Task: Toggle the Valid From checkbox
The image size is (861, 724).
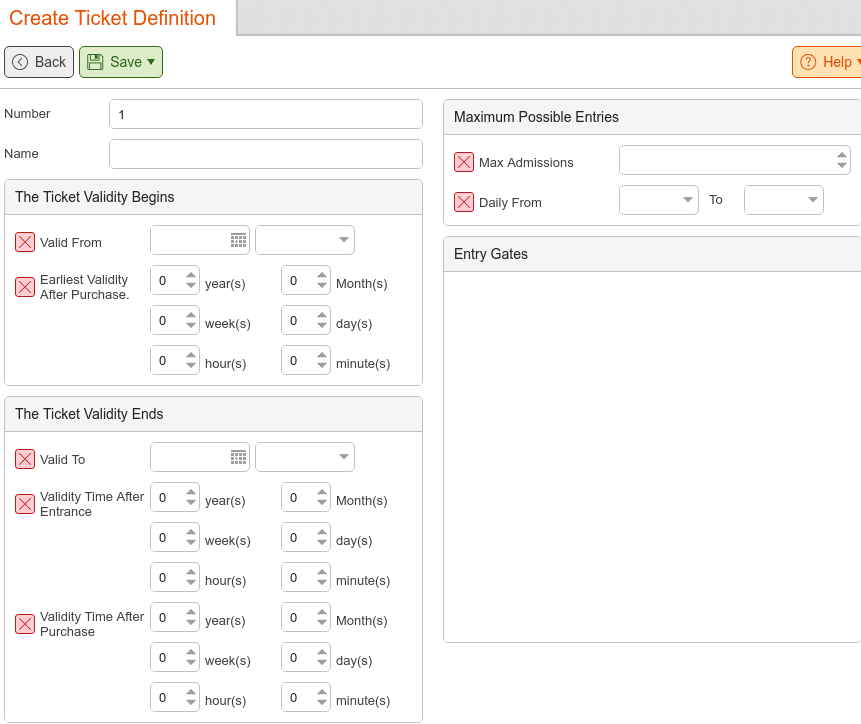Action: pyautogui.click(x=25, y=241)
